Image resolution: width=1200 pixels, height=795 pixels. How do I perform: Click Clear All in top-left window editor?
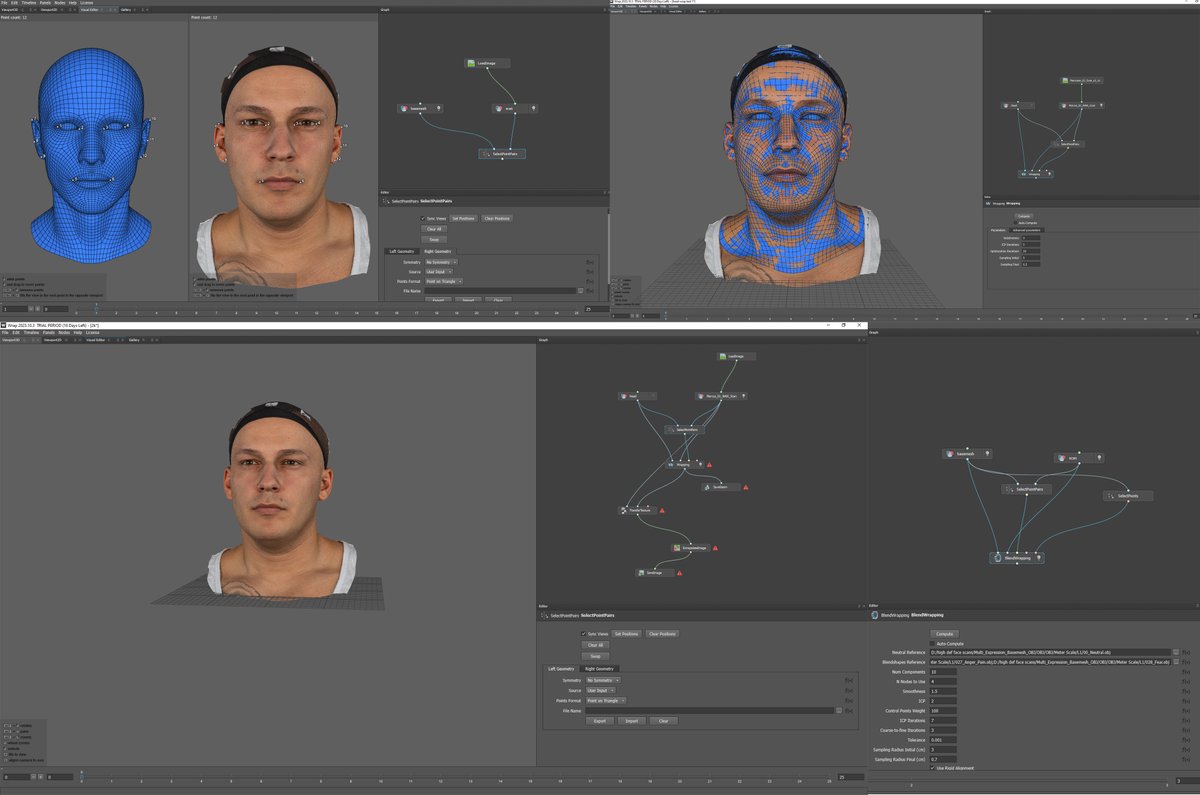pos(434,229)
